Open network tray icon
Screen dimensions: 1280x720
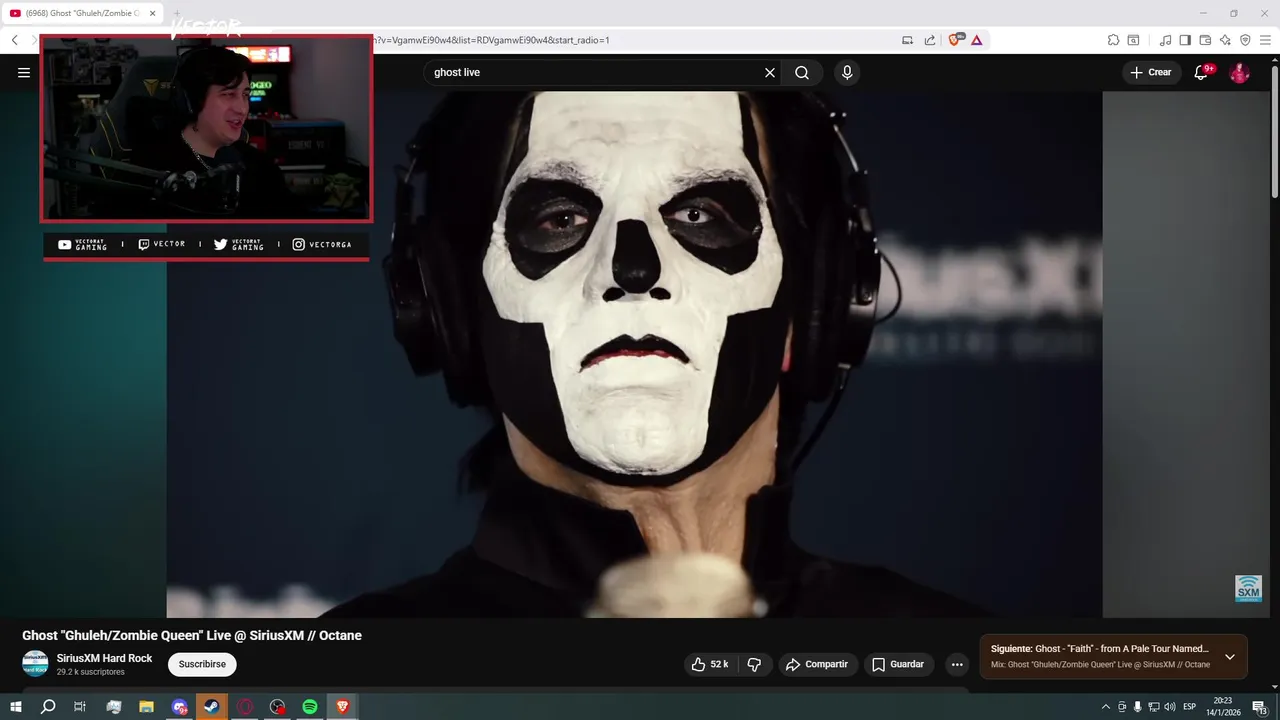[x=1154, y=707]
